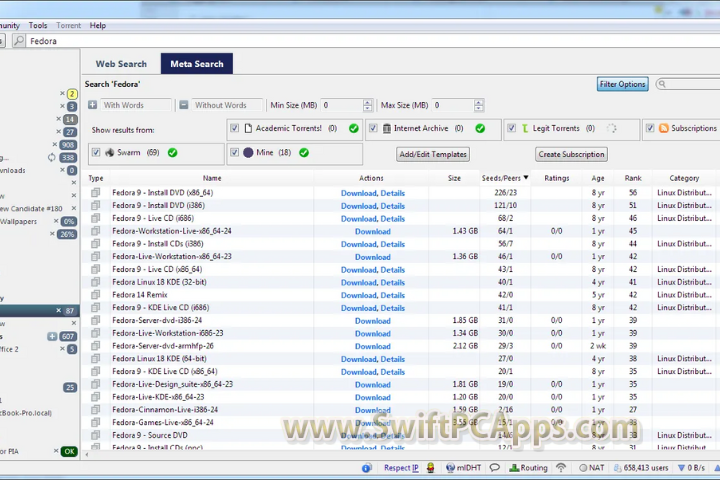Click the wifi signal icon in the status bar
Screen dimensions: 720x480
[x=561, y=468]
